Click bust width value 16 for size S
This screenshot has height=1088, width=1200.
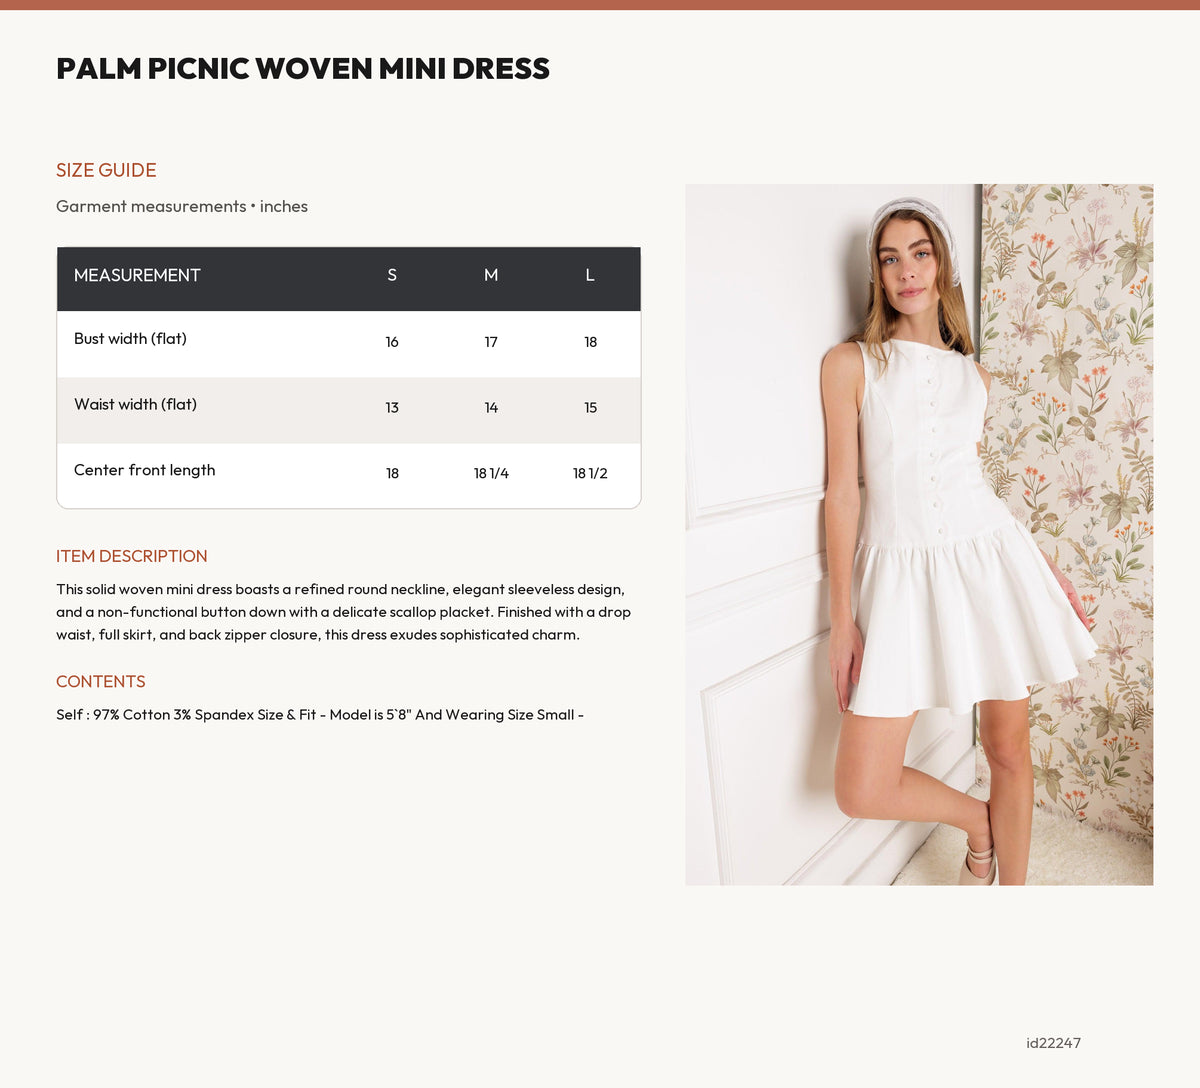(392, 342)
